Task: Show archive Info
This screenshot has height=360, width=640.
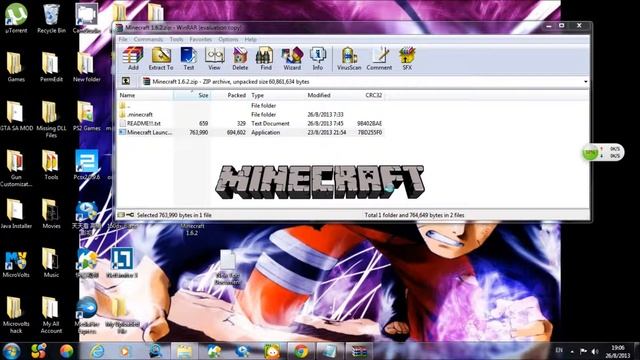Action: [318, 59]
